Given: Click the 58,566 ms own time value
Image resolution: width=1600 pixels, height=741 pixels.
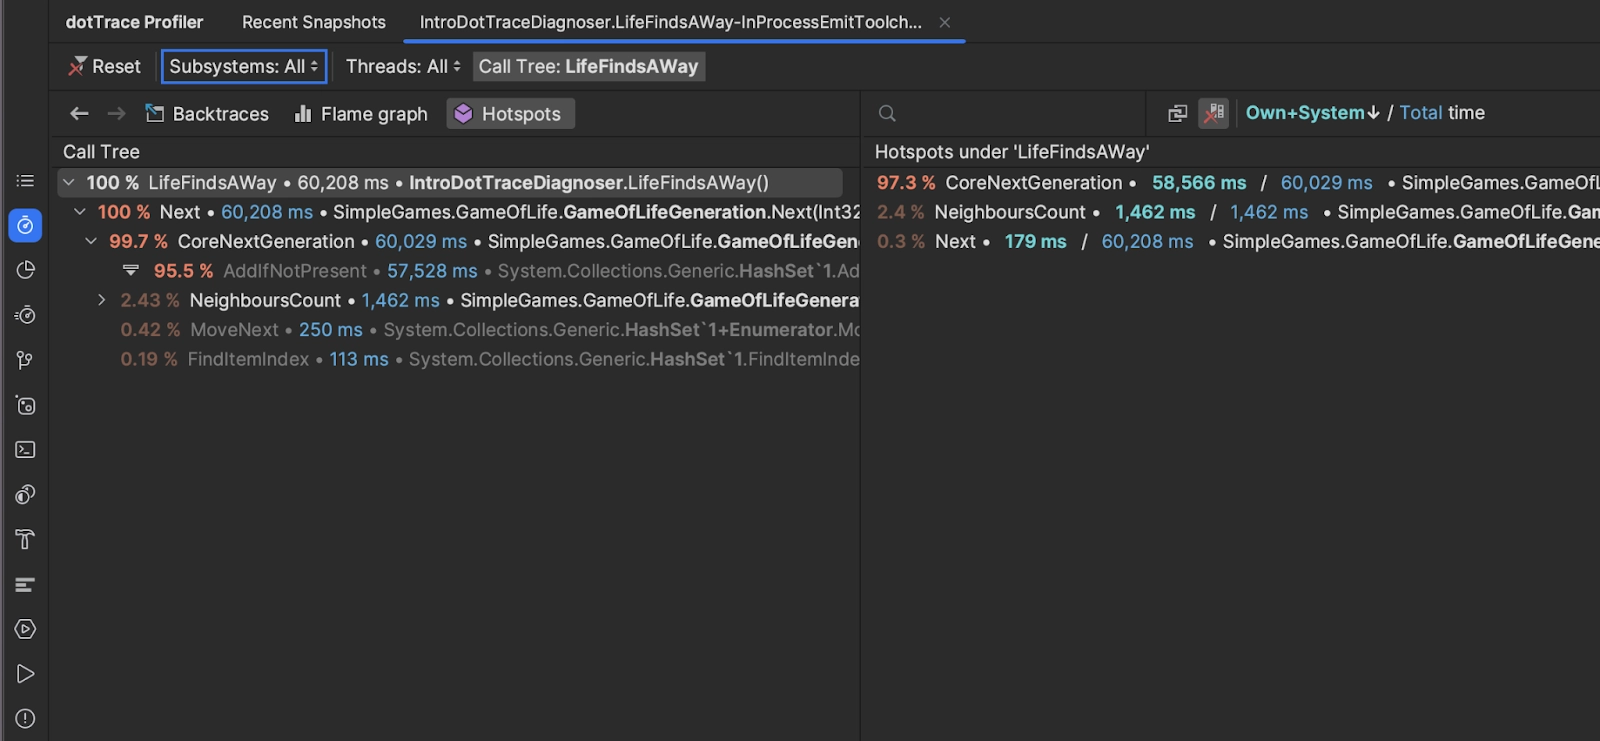Looking at the screenshot, I should click(1199, 183).
